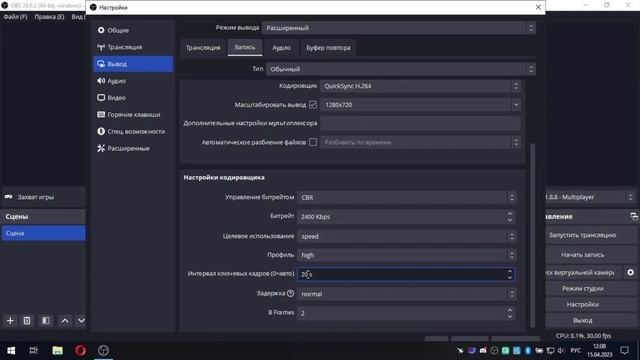
Task: Open Кодировщик QuickSync H.264 dropdown
Action: pyautogui.click(x=420, y=86)
